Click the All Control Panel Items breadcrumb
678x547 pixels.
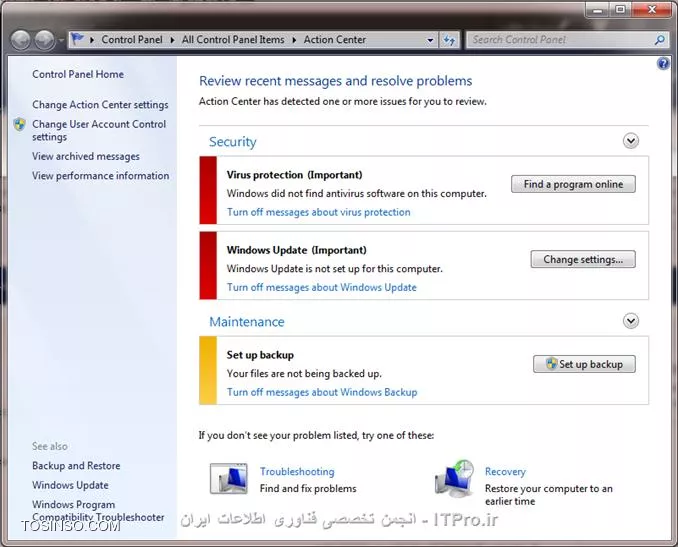click(233, 40)
